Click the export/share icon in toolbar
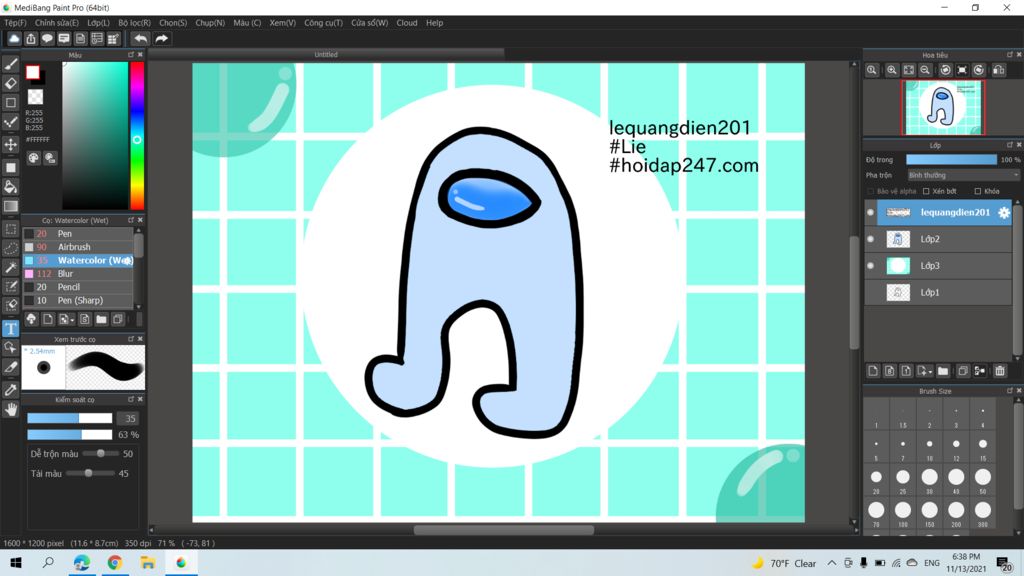 [x=31, y=39]
